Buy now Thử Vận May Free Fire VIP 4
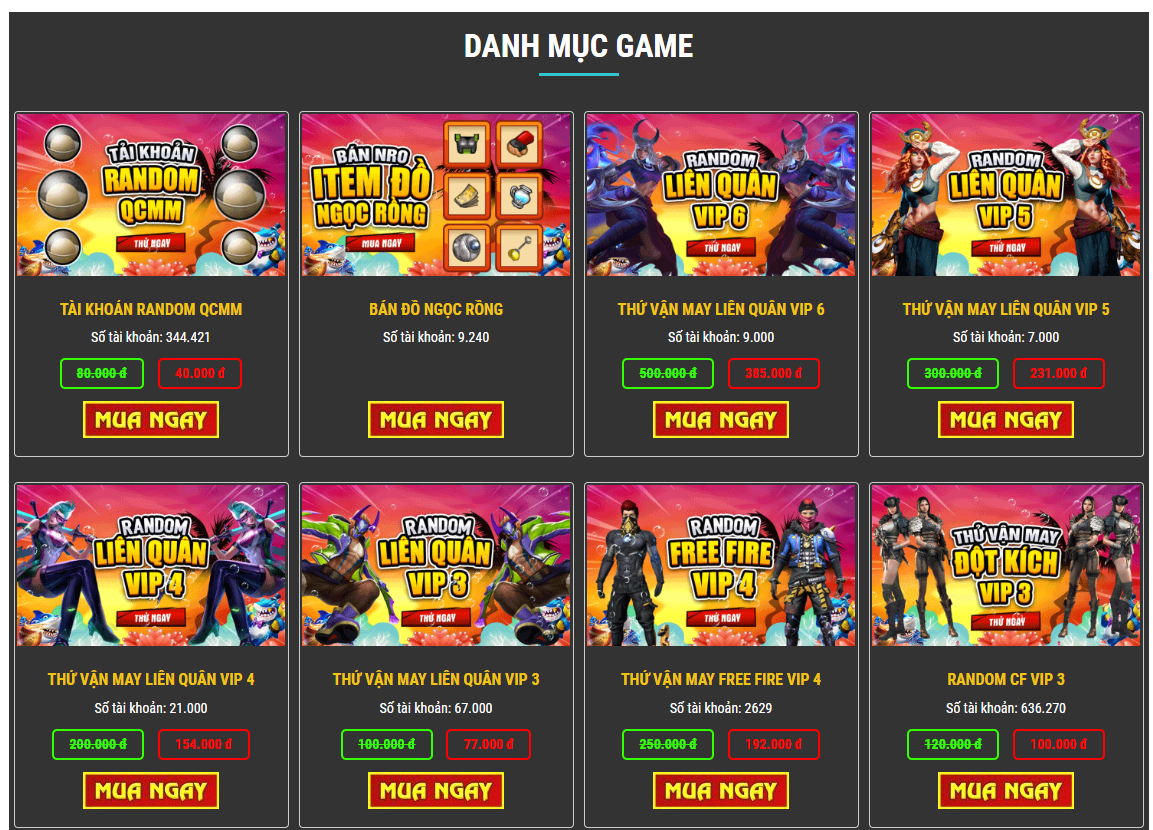The height and width of the screenshot is (830, 1153). [721, 791]
